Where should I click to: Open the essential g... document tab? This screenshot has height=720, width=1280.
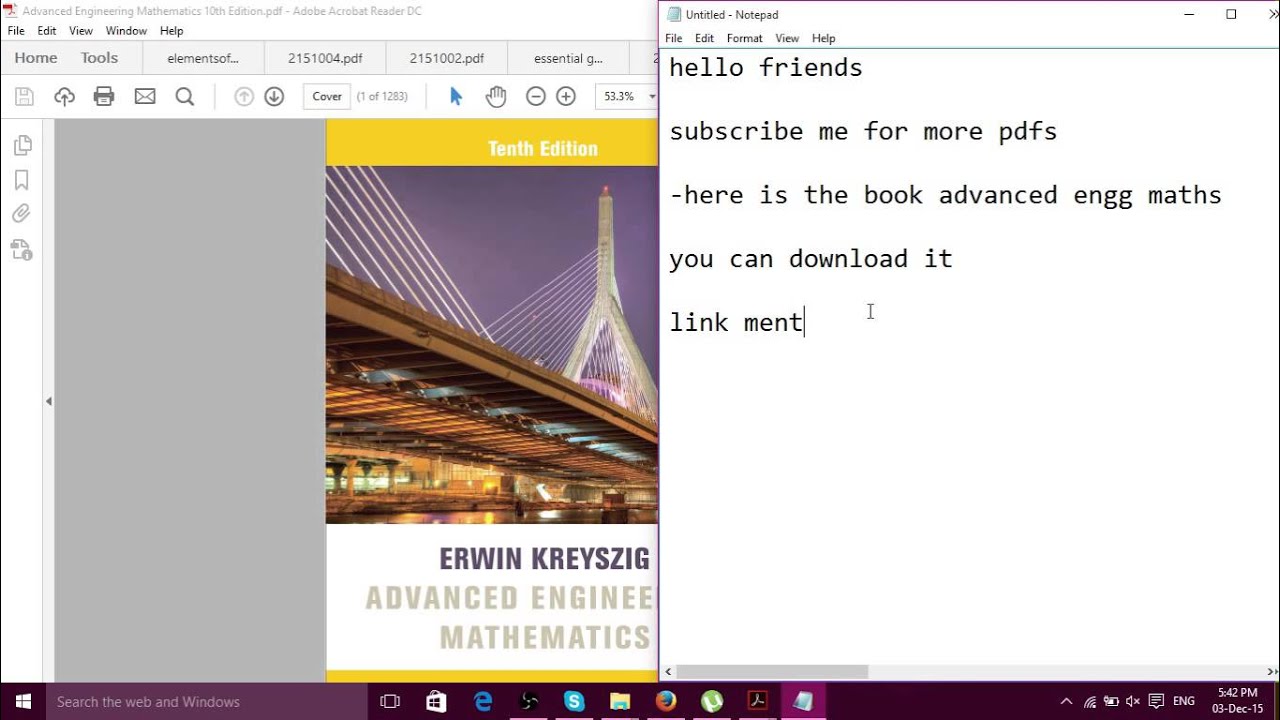[x=568, y=58]
